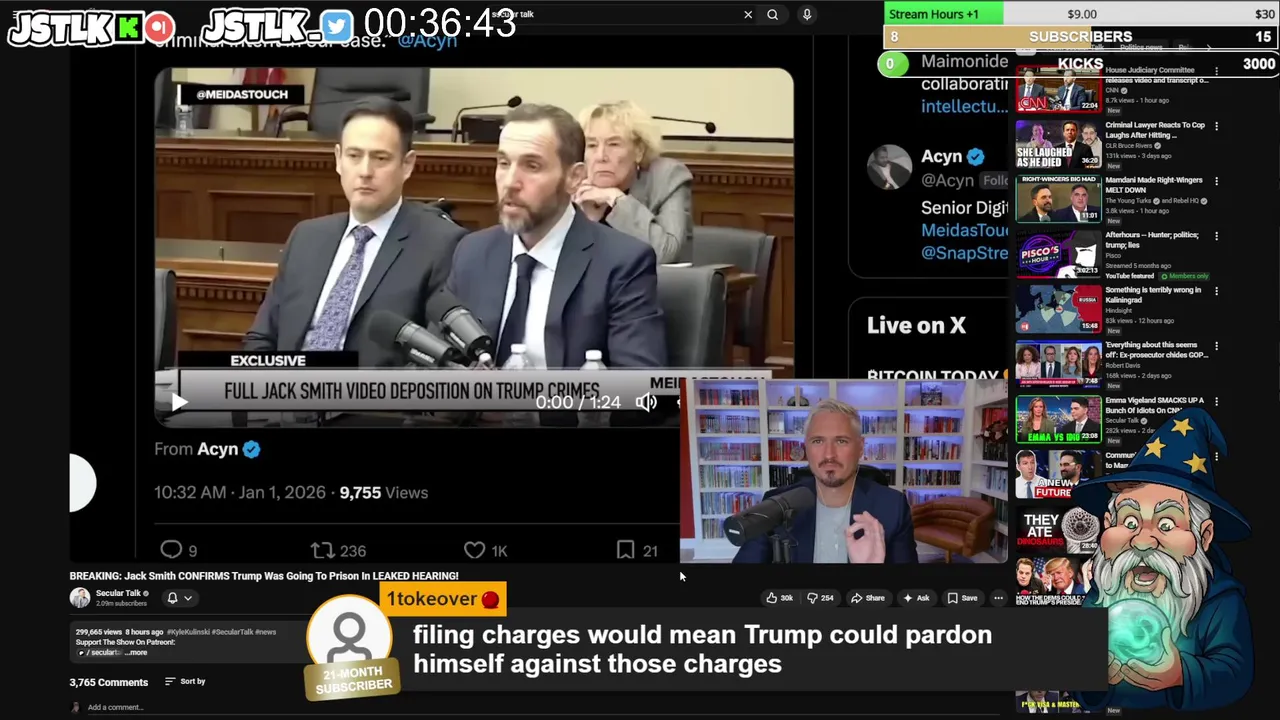
Task: Like the video showing 30k likes
Action: 779,598
